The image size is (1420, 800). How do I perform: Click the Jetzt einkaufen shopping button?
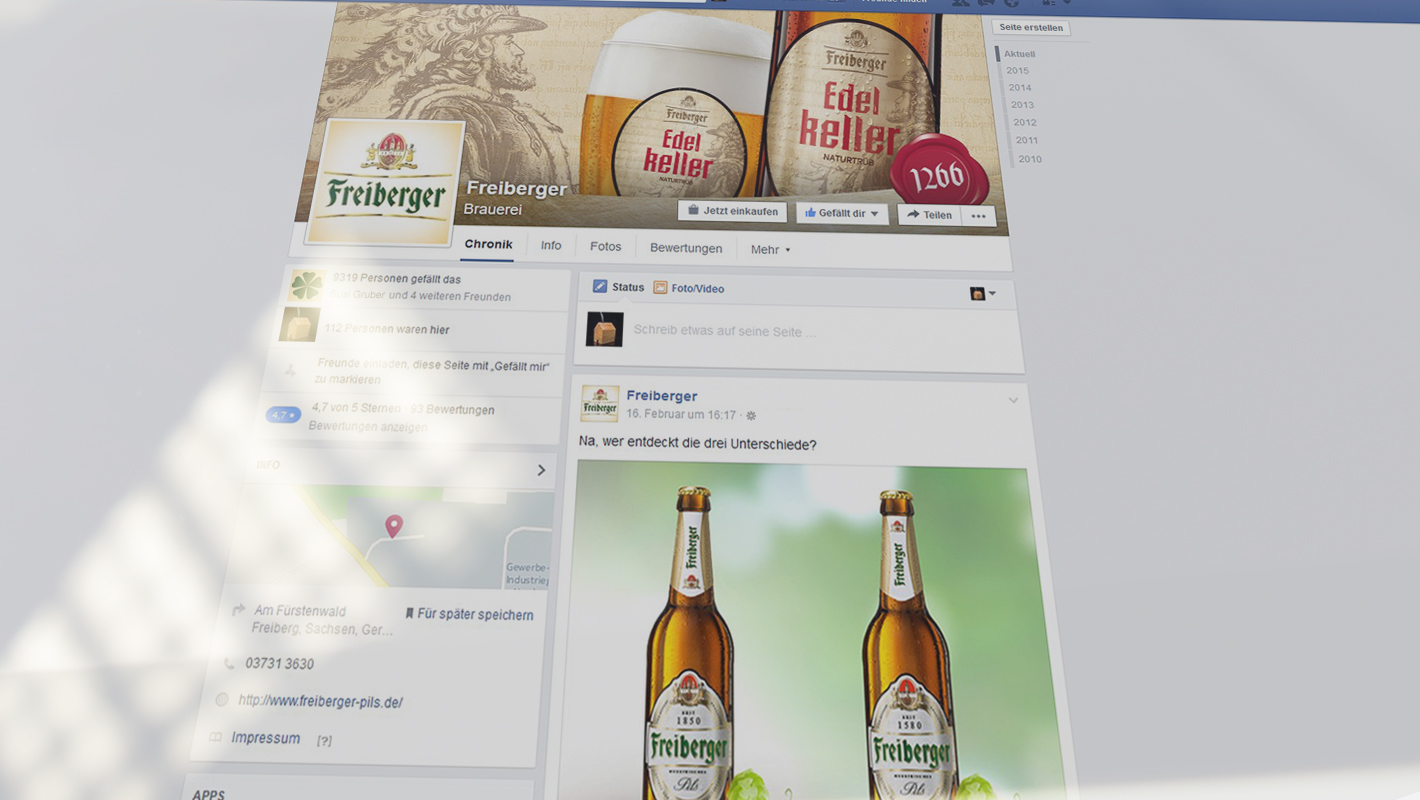[732, 211]
